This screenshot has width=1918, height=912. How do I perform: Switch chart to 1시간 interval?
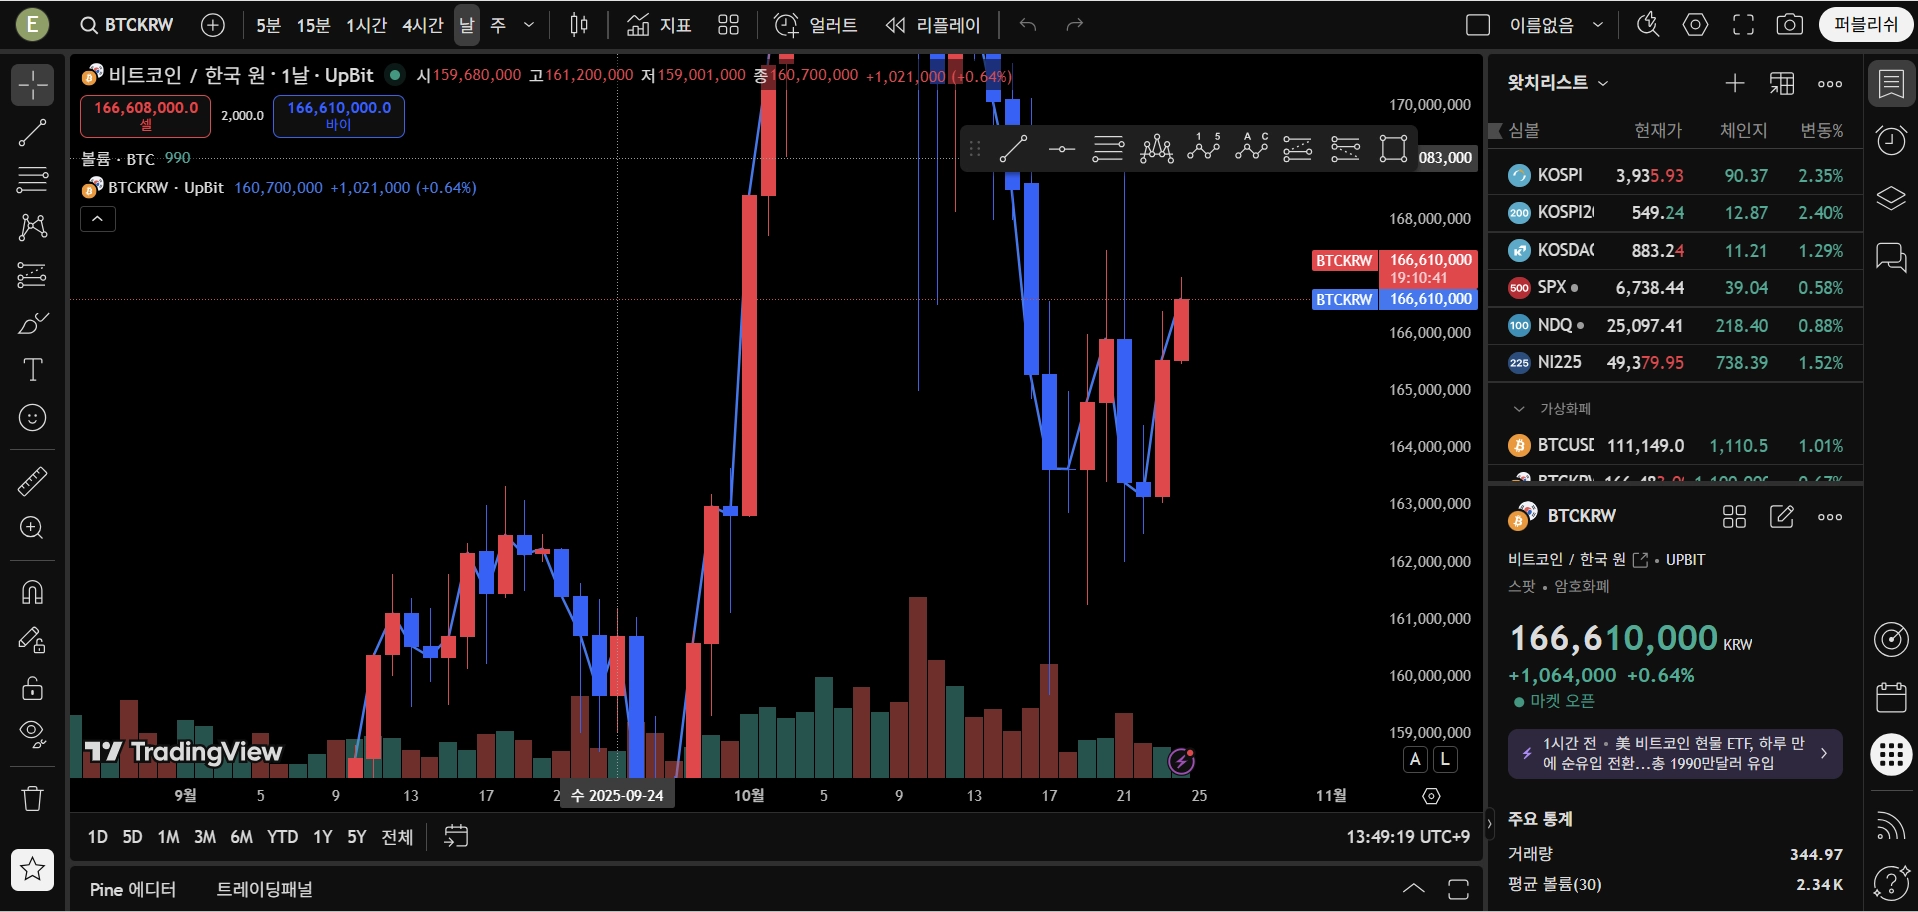tap(366, 25)
